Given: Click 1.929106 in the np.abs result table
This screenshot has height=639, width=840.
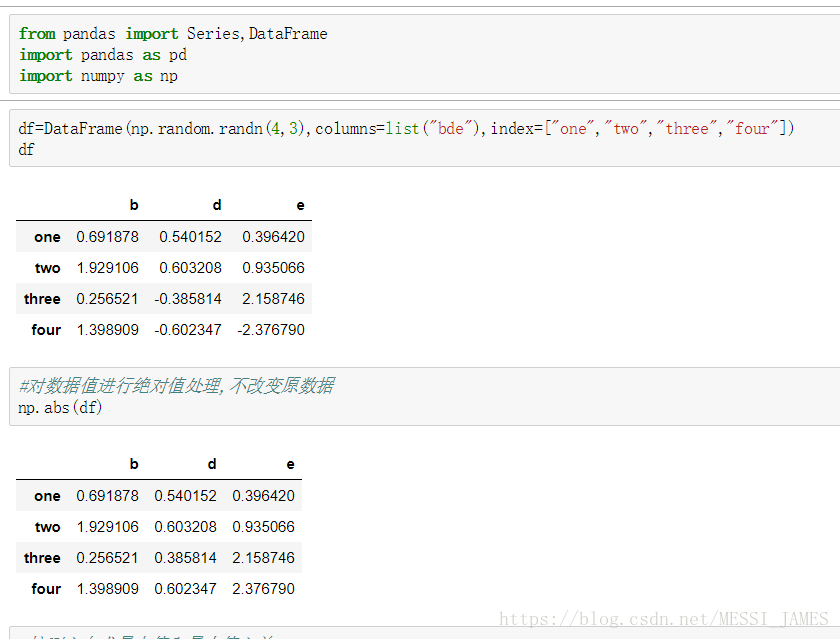Looking at the screenshot, I should (x=107, y=527).
